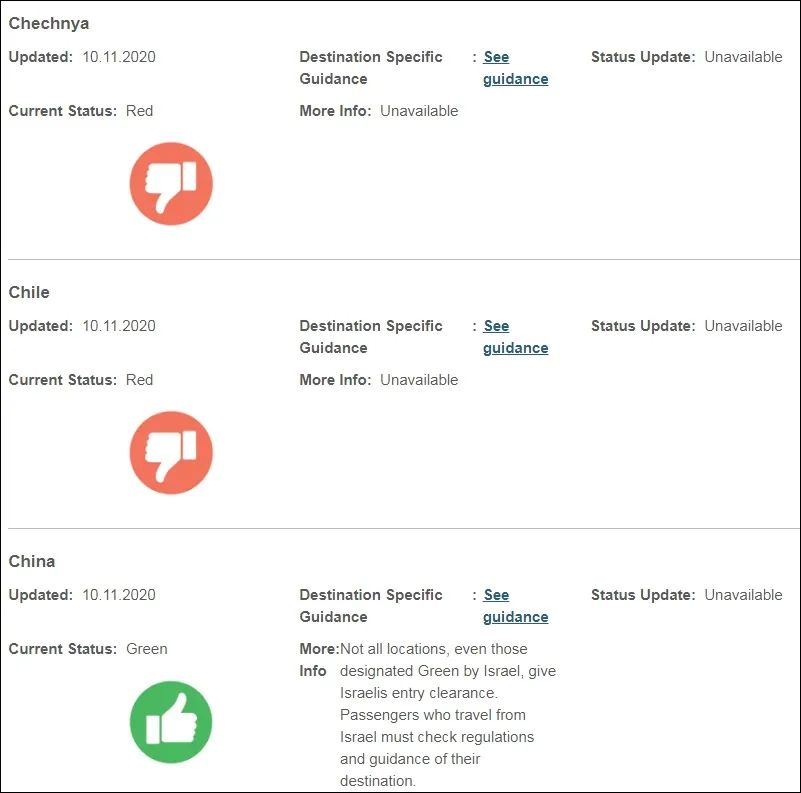Click China's green thumbs-up icon
The height and width of the screenshot is (793, 801).
[x=171, y=722]
